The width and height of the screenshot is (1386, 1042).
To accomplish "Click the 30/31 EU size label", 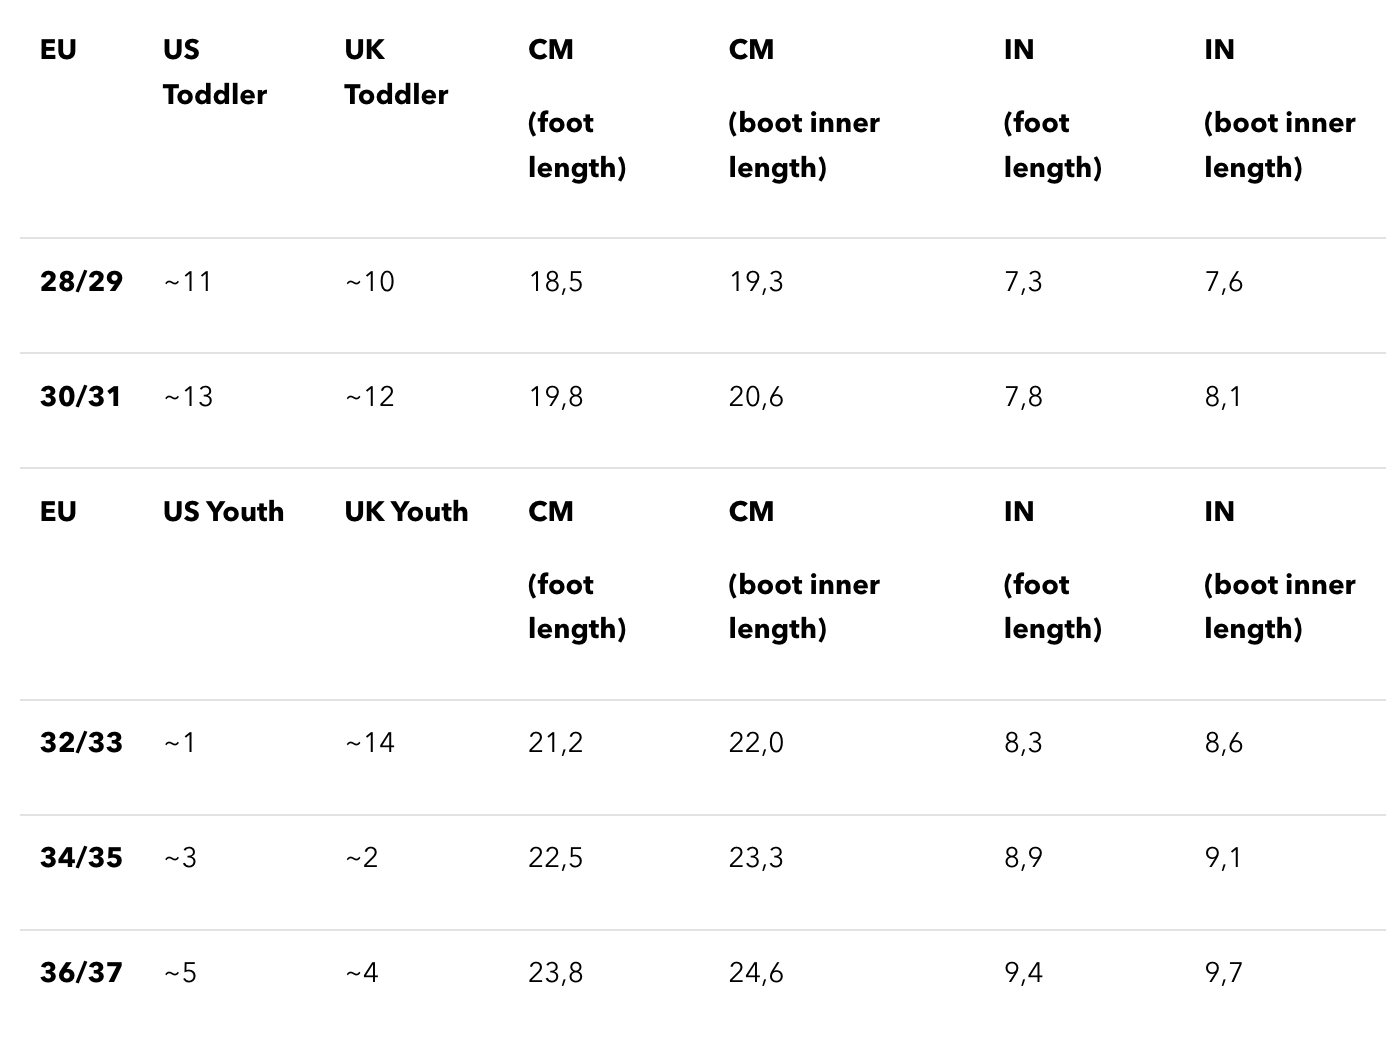I will 80,396.
